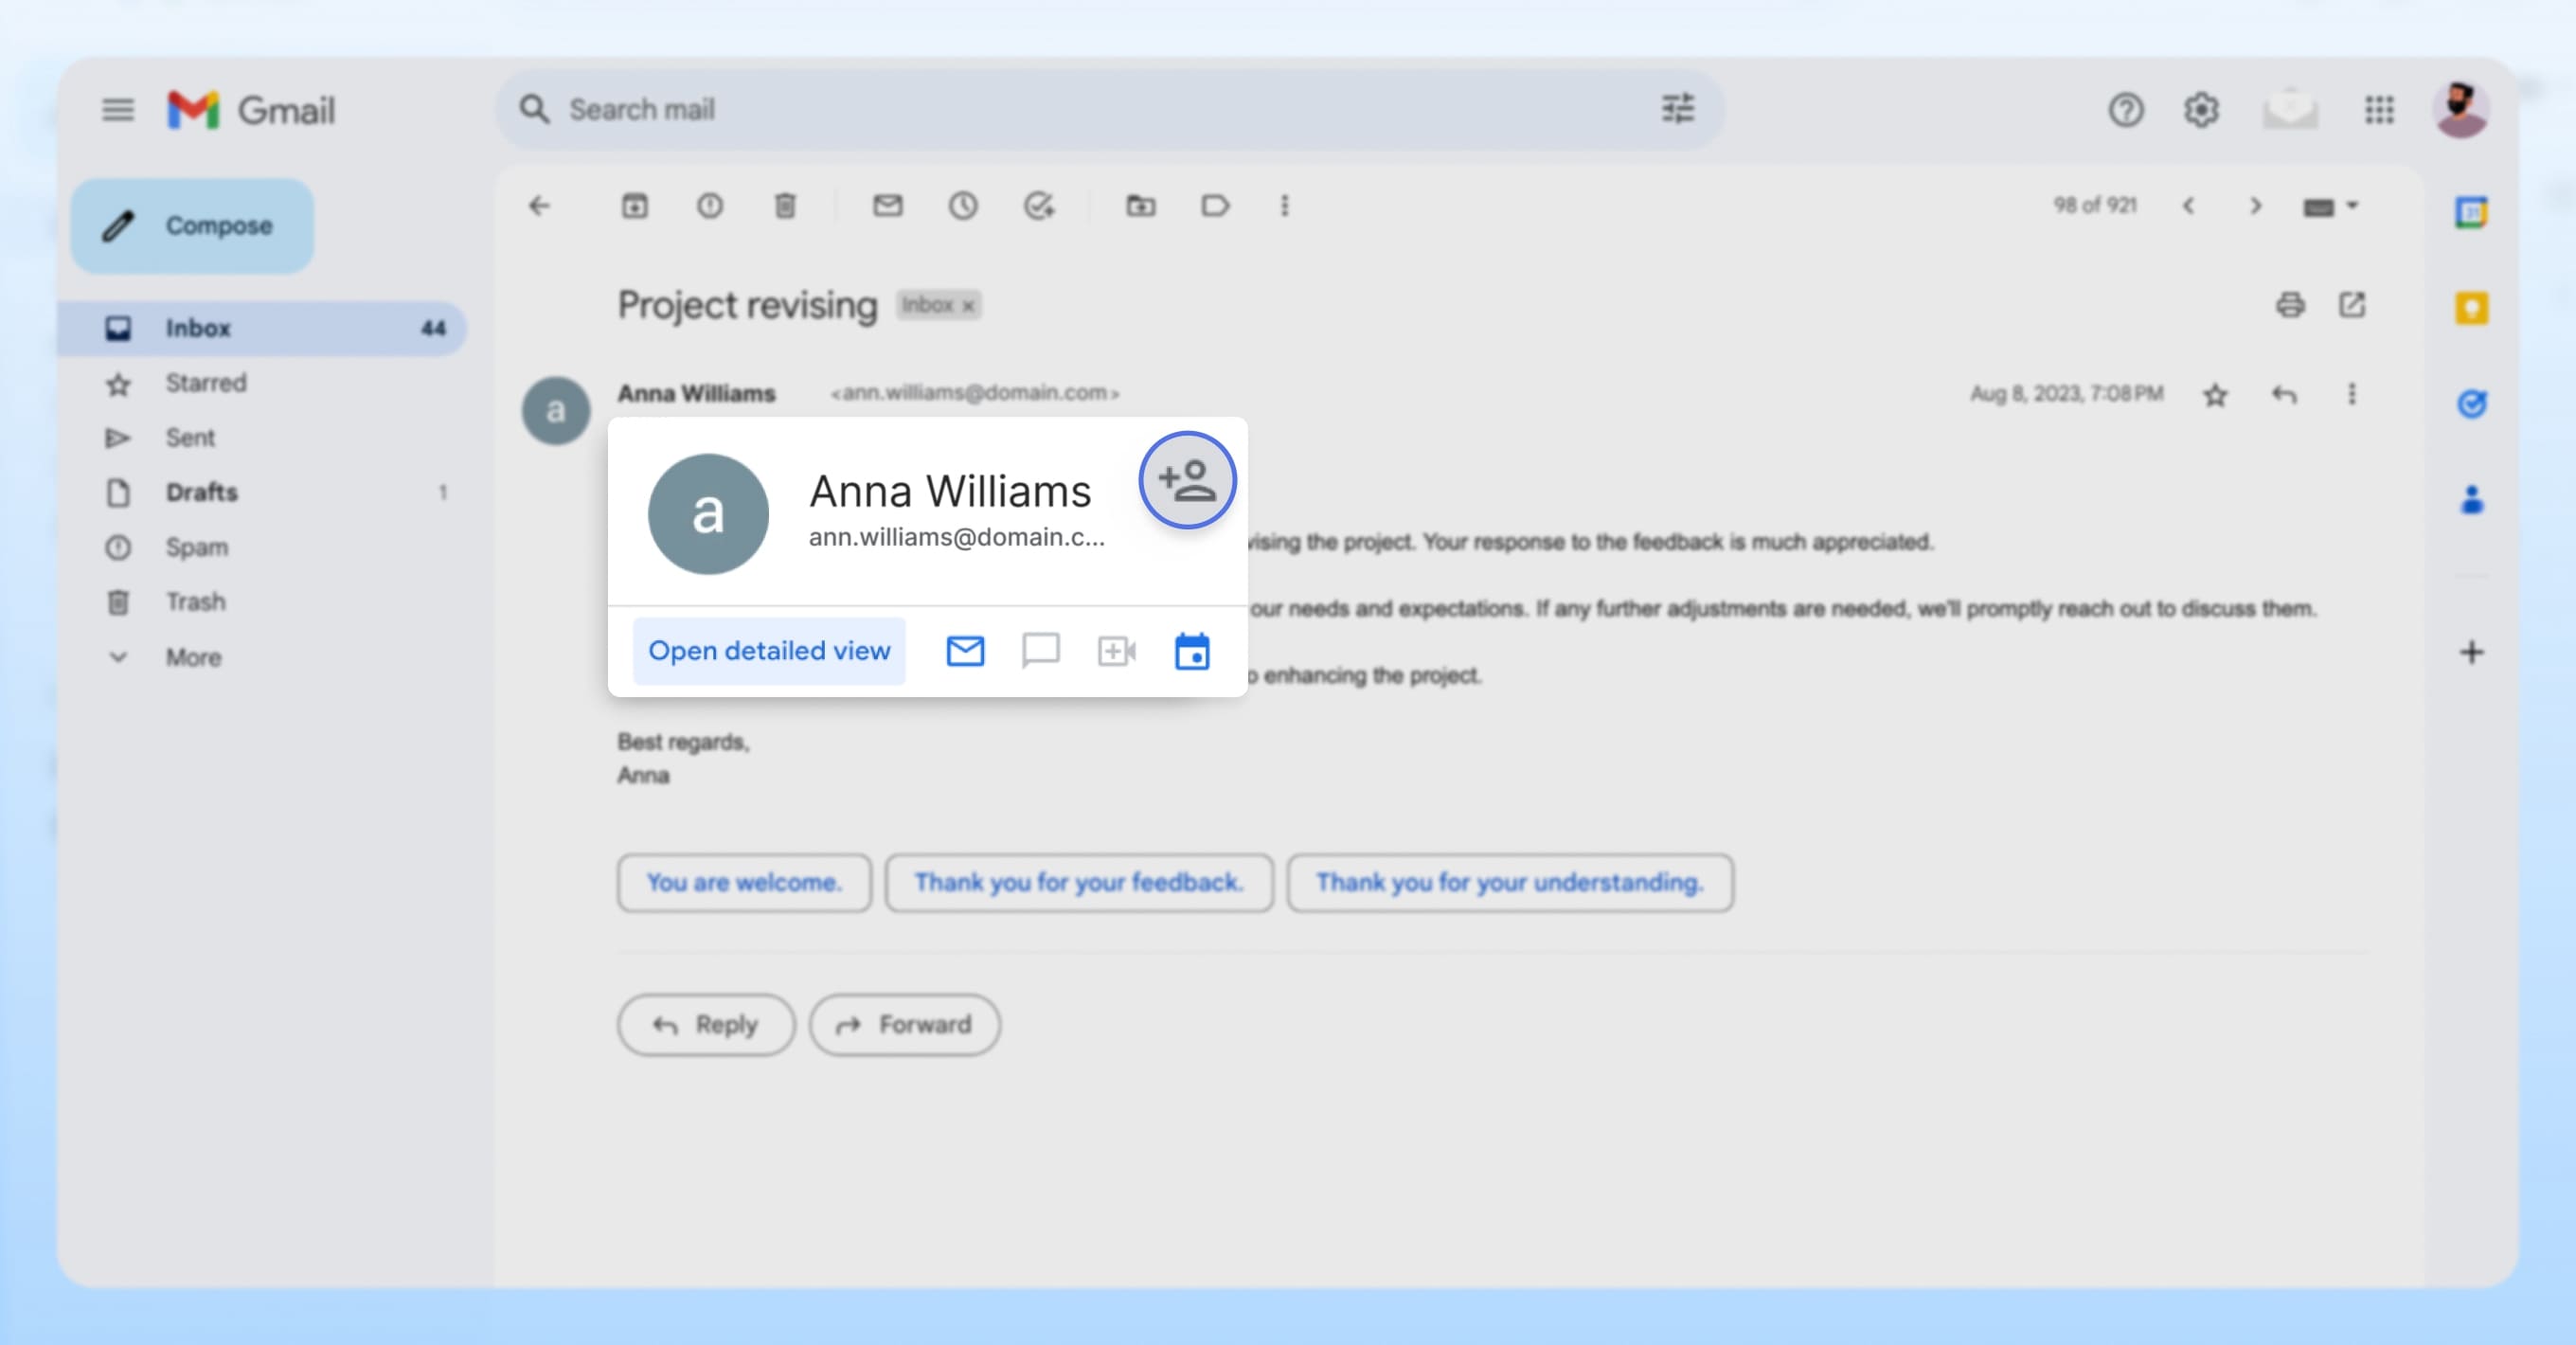Open detailed view of Anna's contact
Screen dimensions: 2576x1345
point(769,651)
